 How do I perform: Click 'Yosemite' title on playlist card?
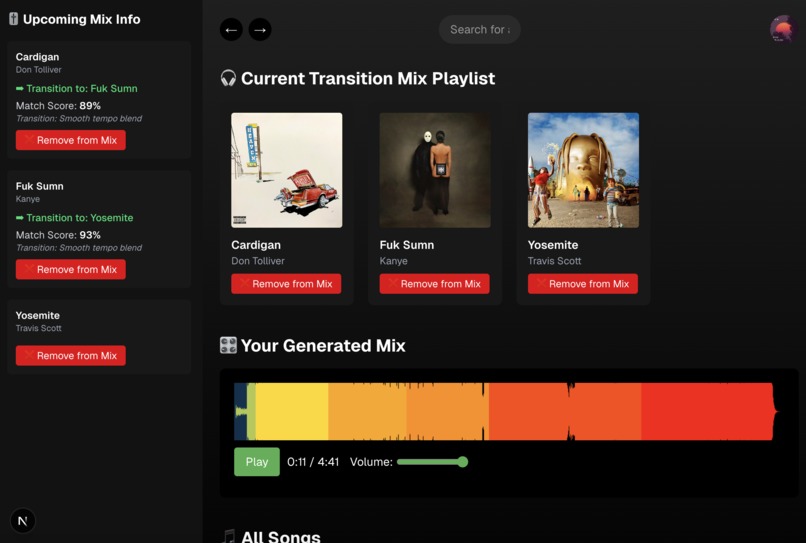pos(553,245)
